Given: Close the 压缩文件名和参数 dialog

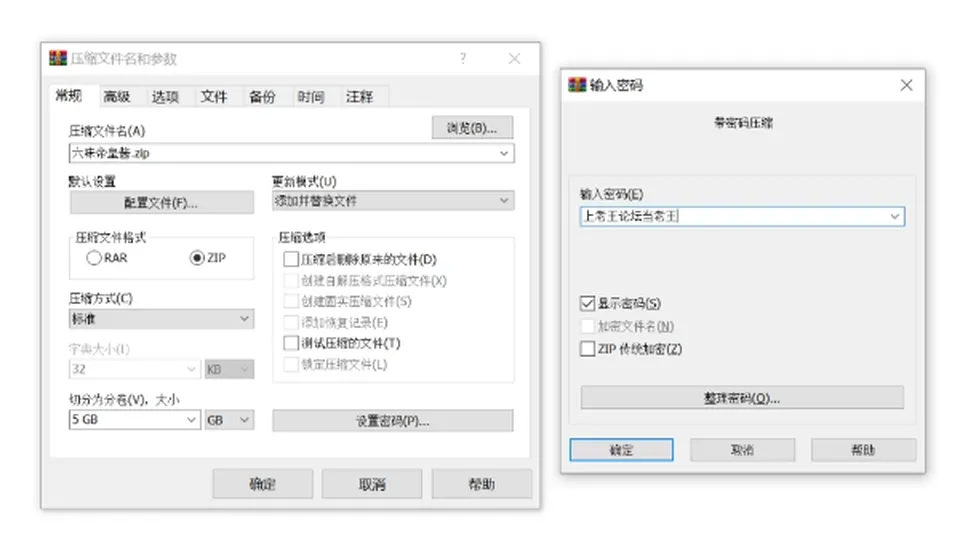Looking at the screenshot, I should point(514,58).
